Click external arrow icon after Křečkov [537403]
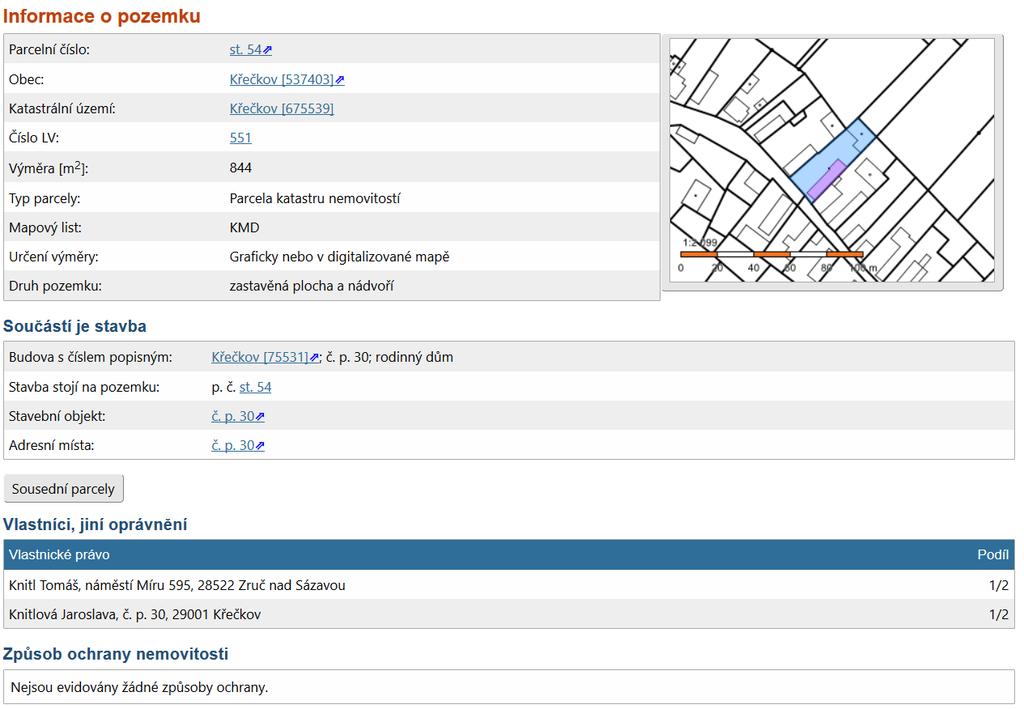1024x709 pixels. tap(340, 80)
